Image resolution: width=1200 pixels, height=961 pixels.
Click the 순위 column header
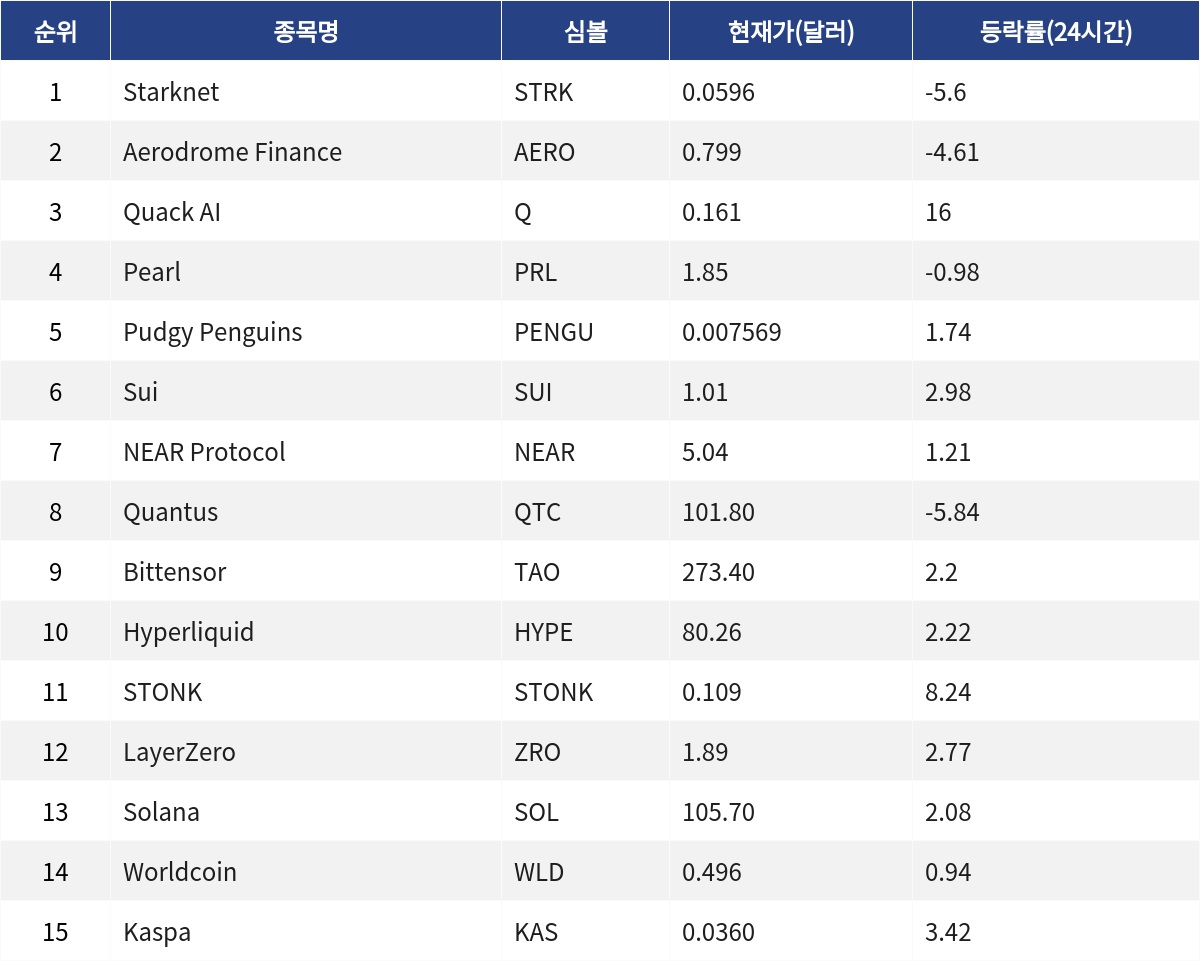[55, 31]
